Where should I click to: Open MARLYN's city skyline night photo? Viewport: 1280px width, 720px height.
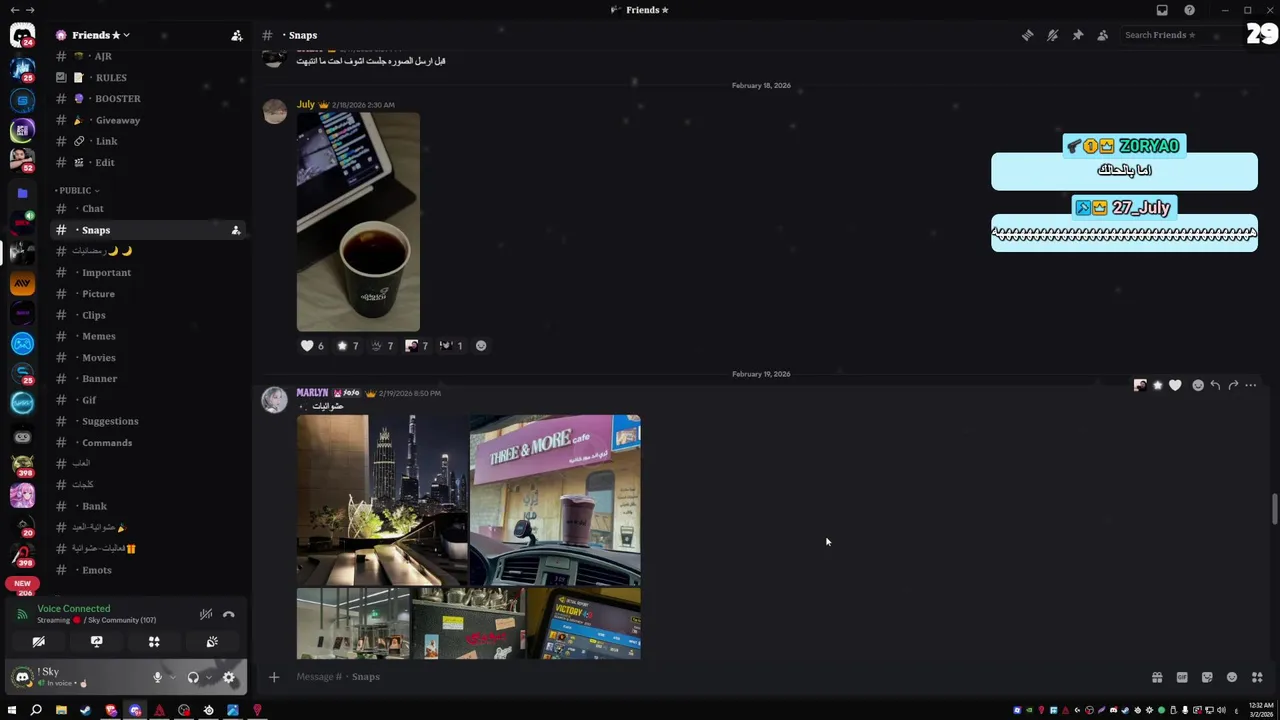pos(382,500)
